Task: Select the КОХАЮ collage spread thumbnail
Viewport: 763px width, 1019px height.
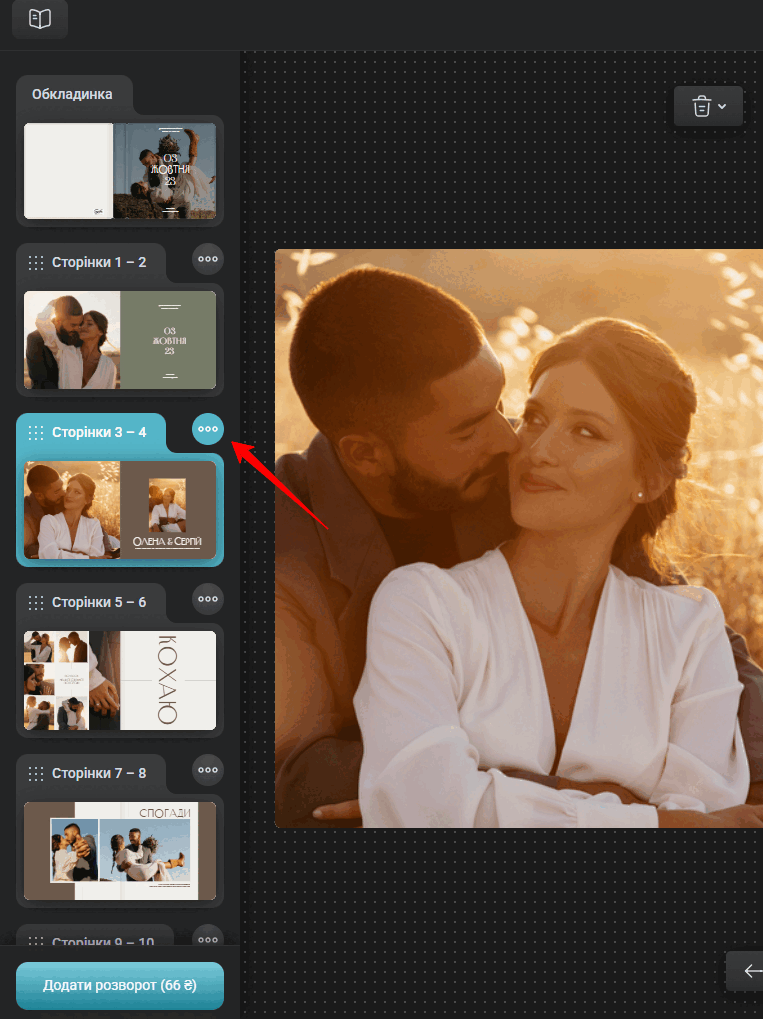Action: pyautogui.click(x=120, y=680)
